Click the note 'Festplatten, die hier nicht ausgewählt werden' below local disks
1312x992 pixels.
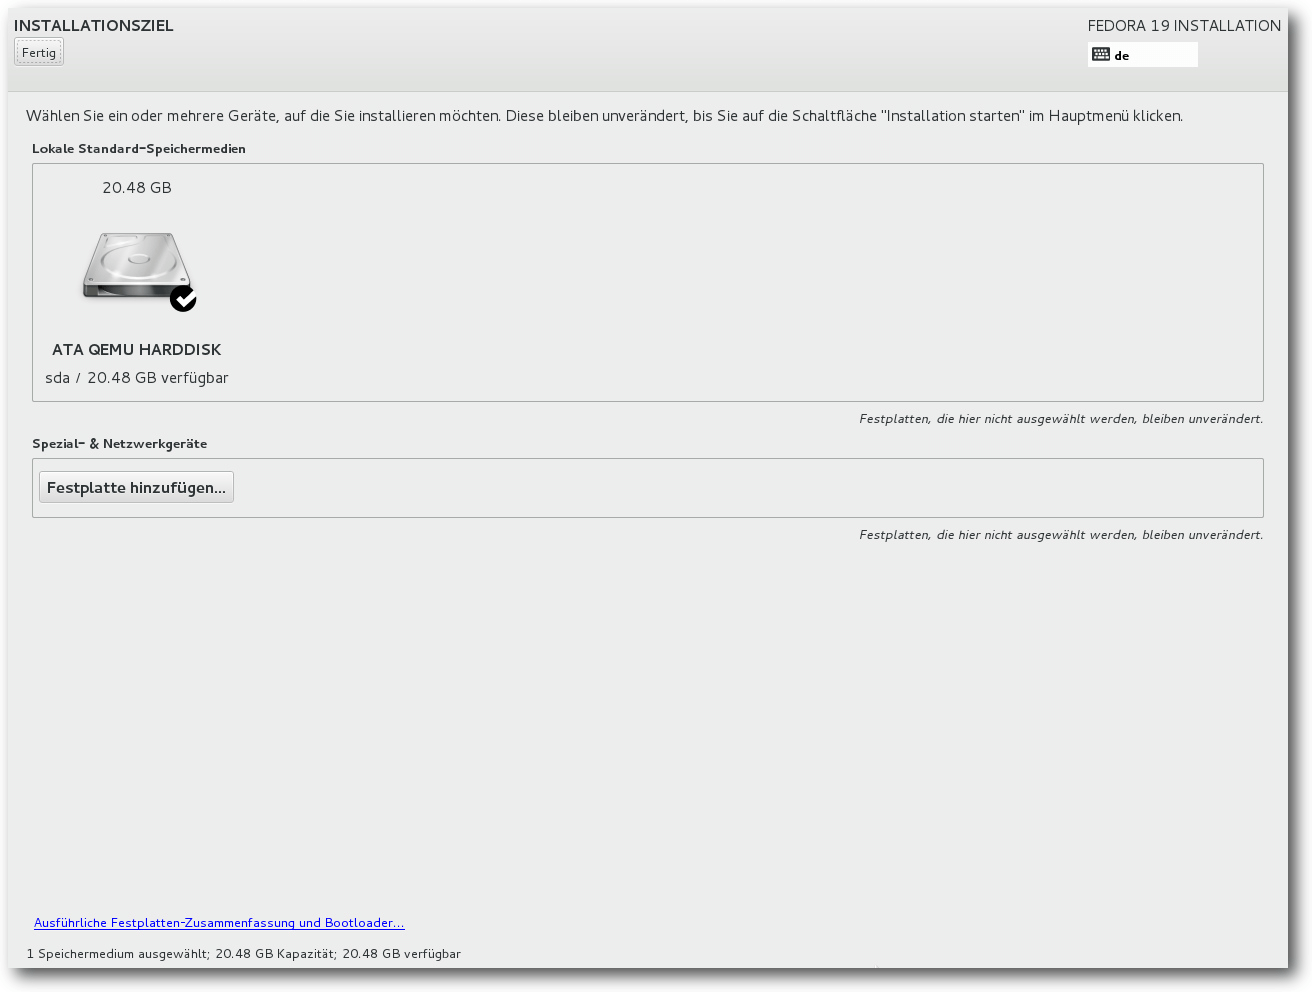coord(1061,418)
